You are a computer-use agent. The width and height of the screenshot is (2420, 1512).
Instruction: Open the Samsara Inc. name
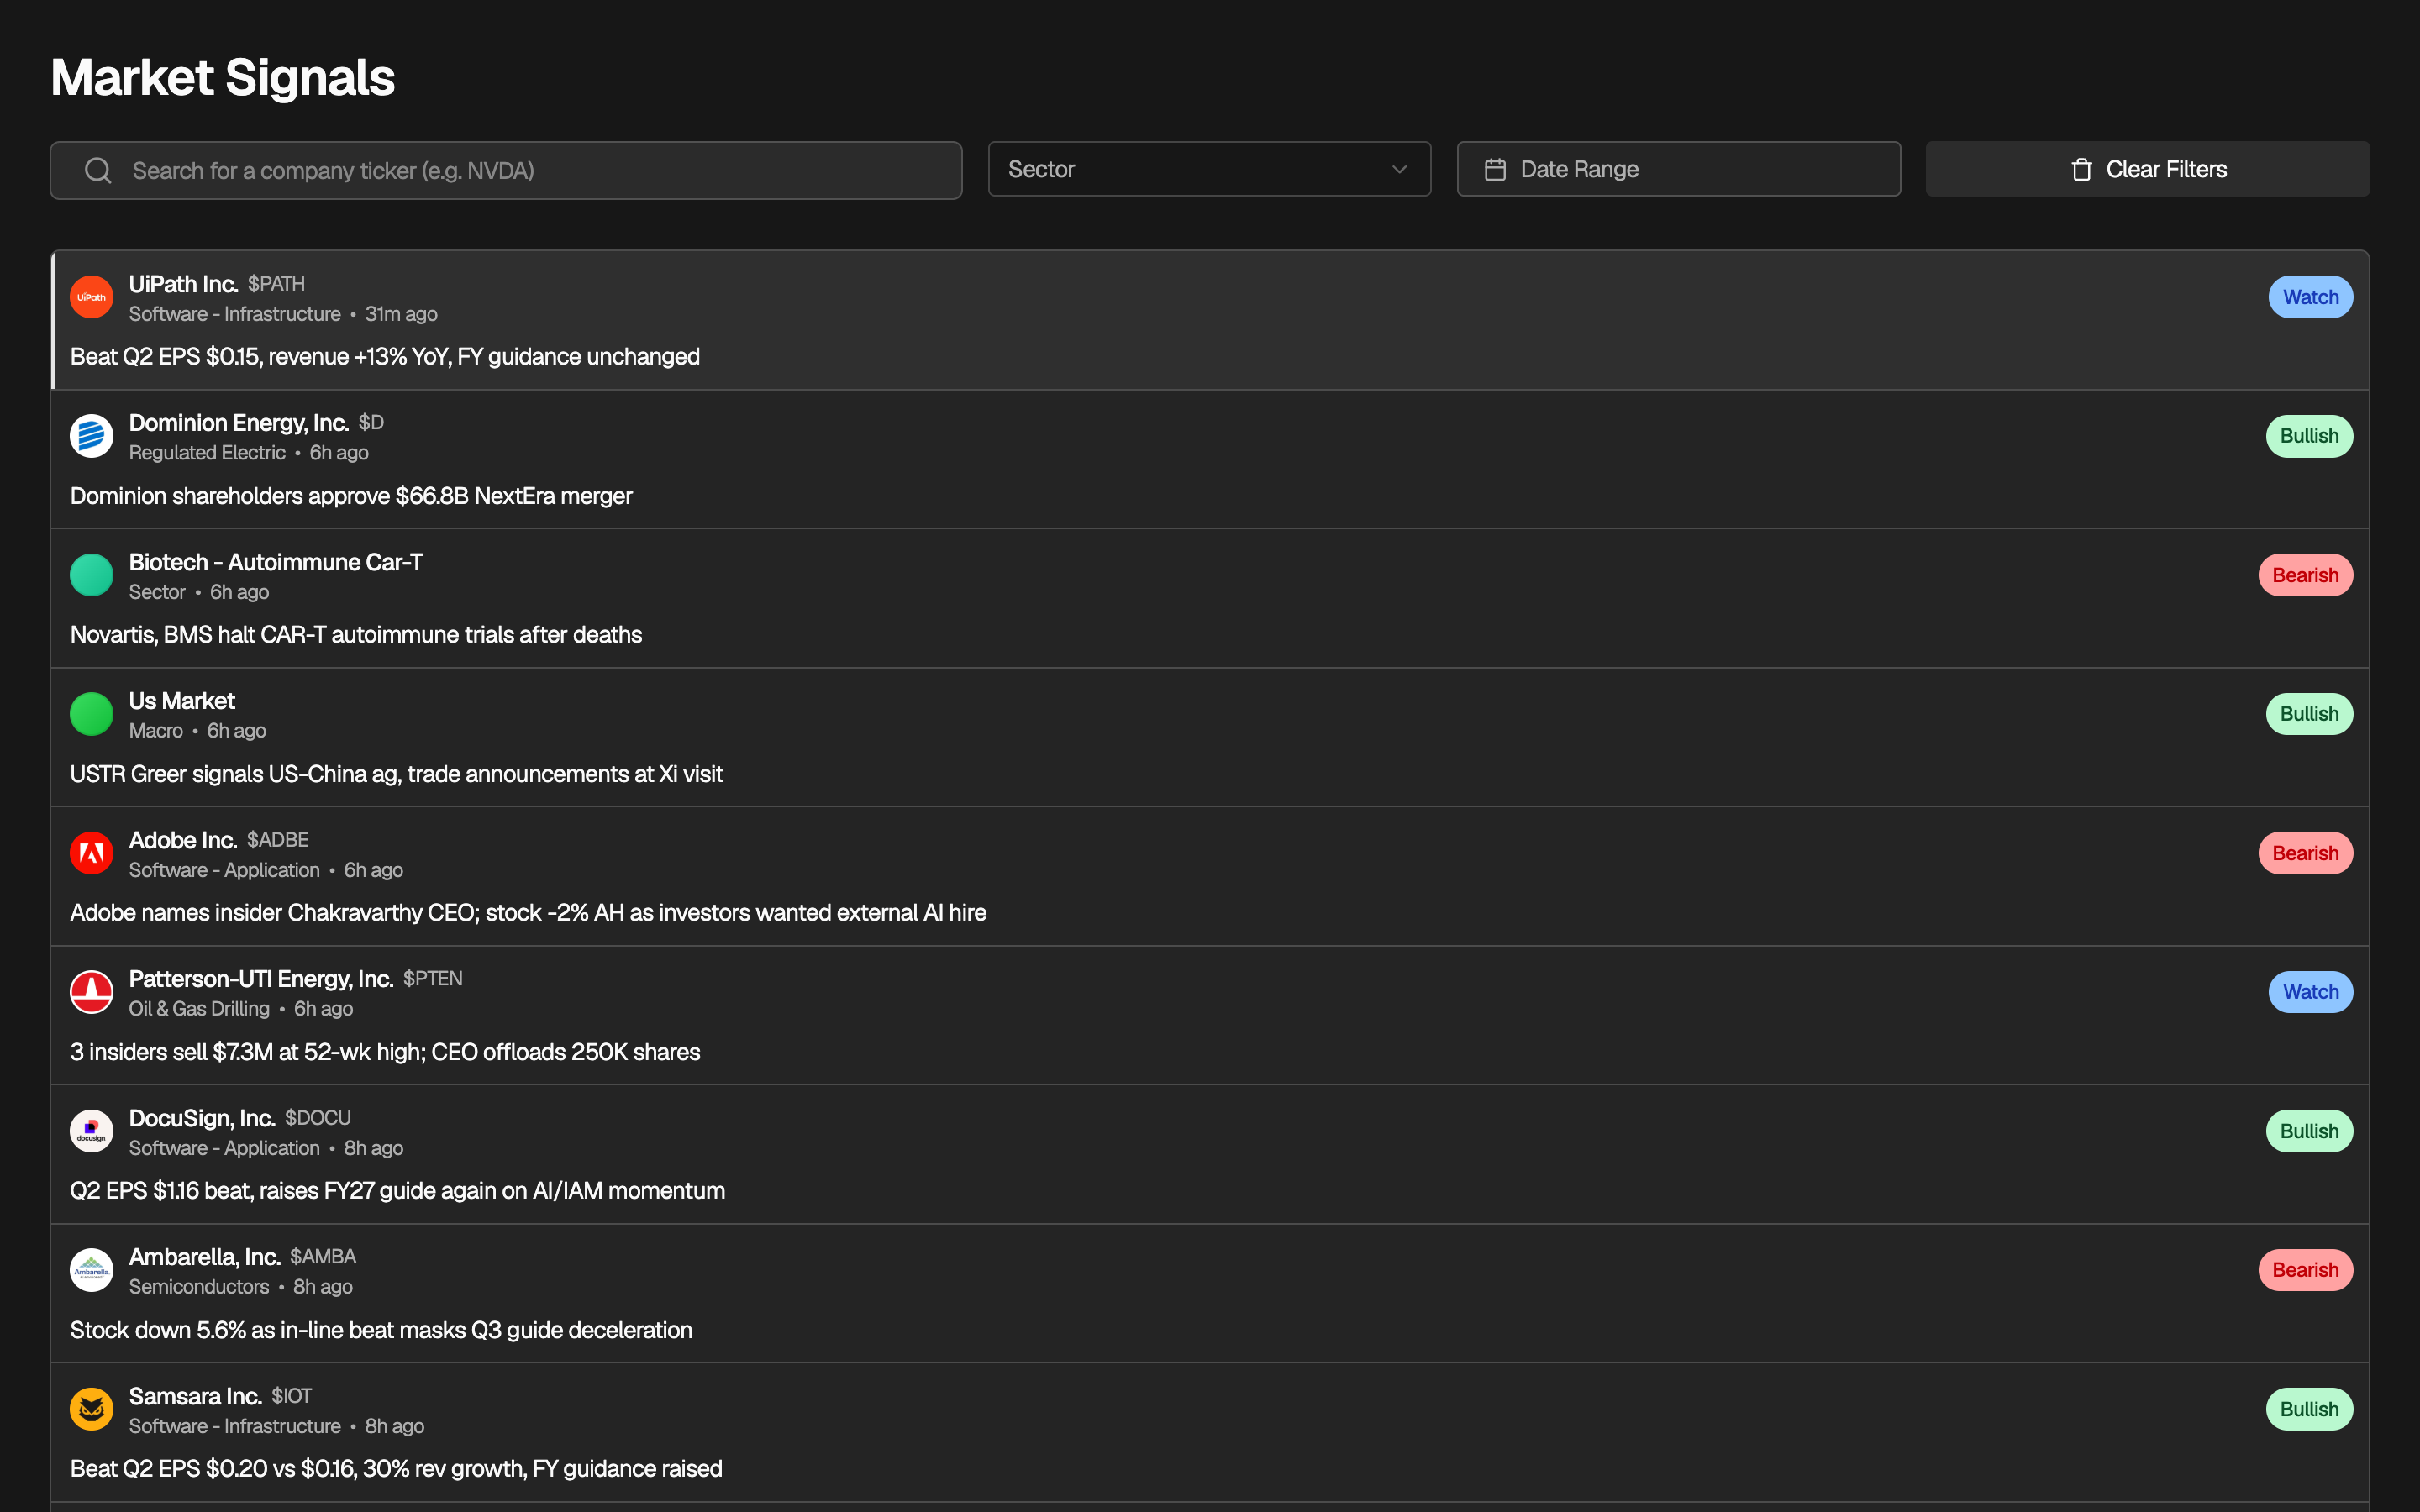coord(195,1396)
